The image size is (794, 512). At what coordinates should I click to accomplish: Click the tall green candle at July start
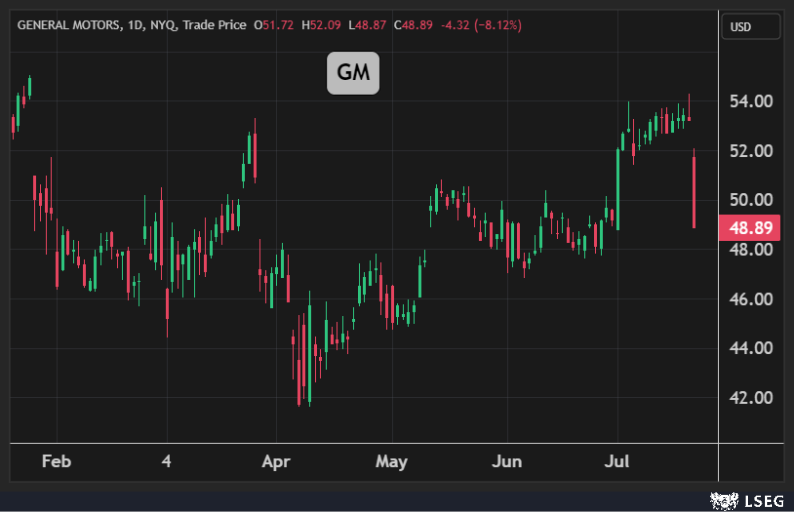(x=618, y=190)
